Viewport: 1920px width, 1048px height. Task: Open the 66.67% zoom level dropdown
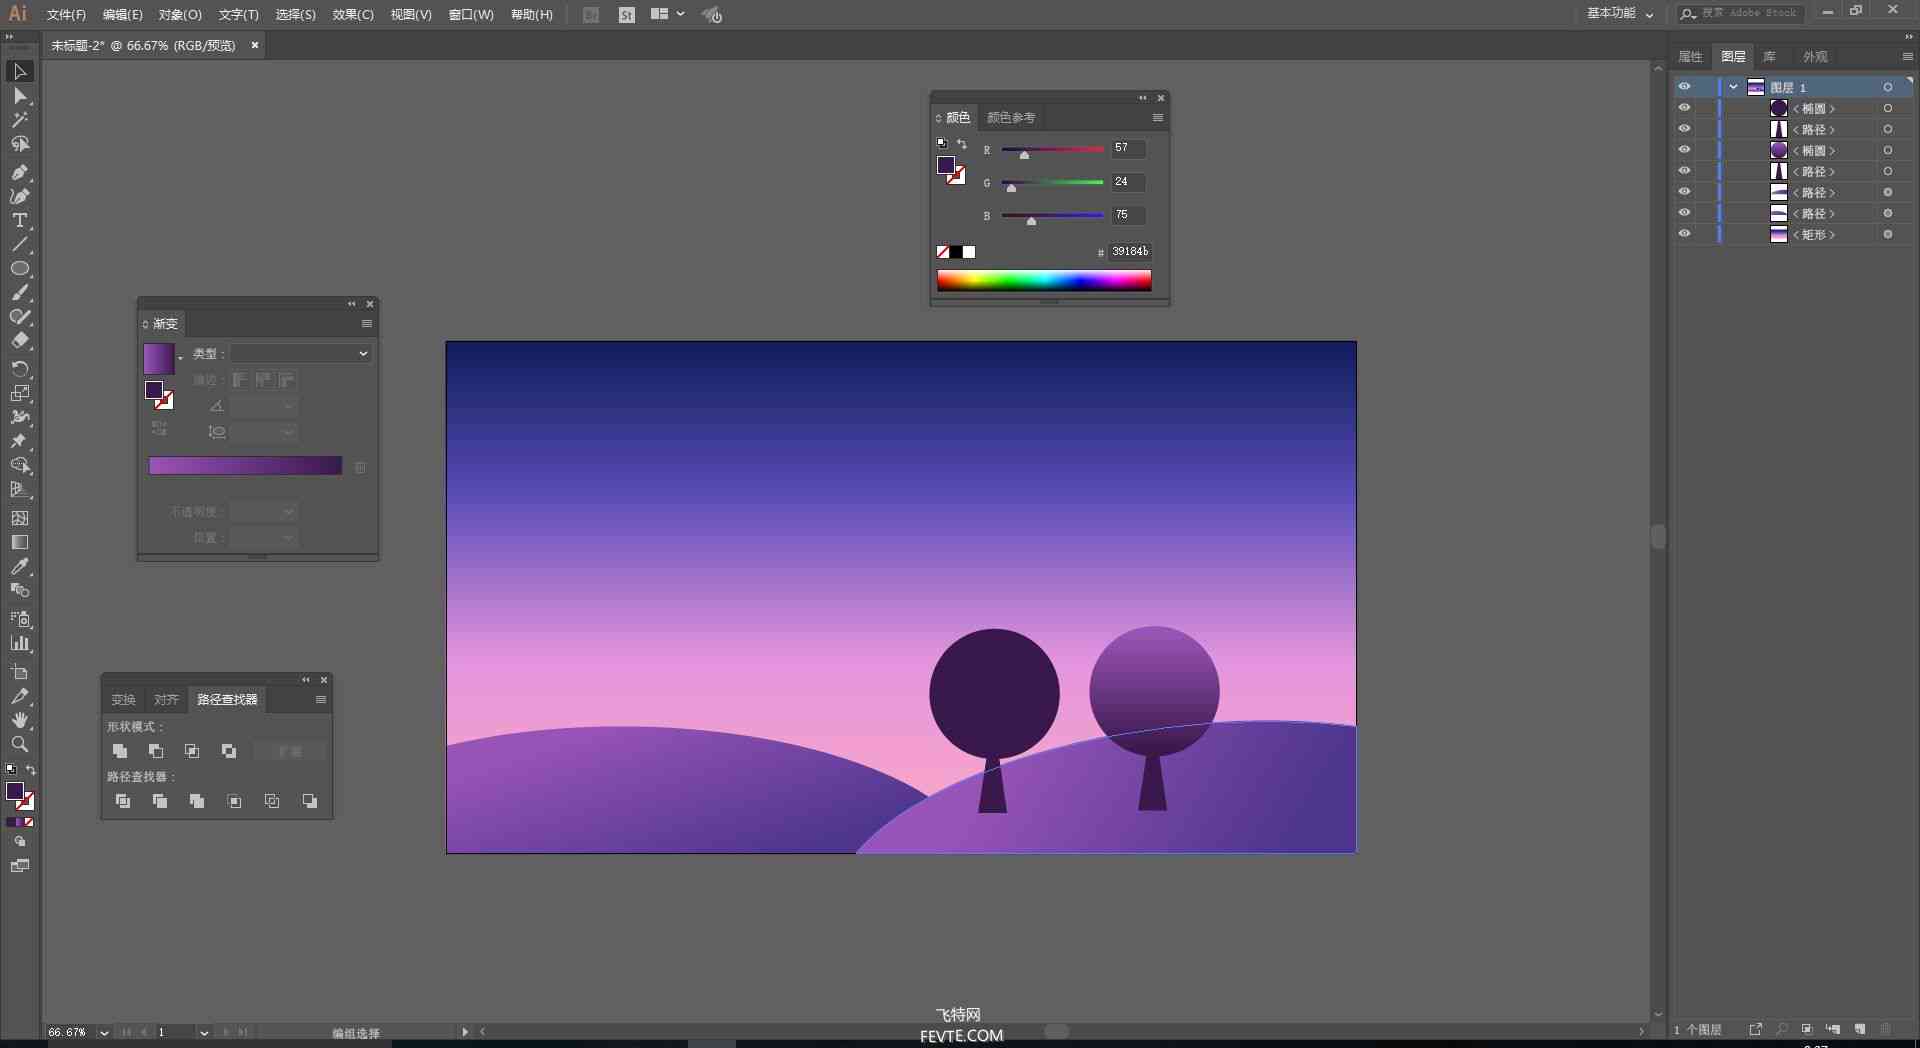[104, 1032]
